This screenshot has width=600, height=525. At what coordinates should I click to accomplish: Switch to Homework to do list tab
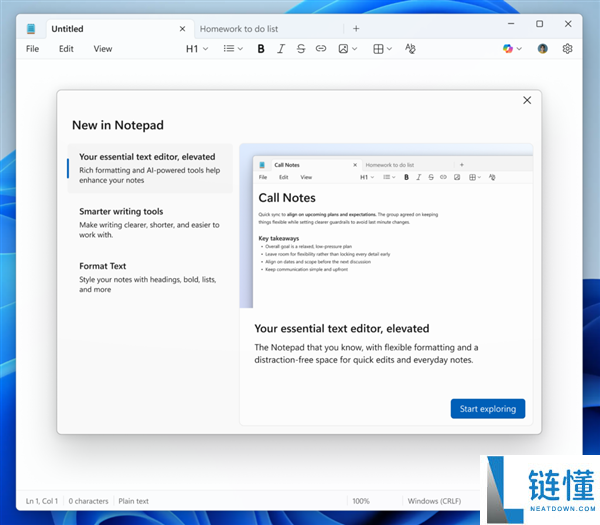coord(268,29)
